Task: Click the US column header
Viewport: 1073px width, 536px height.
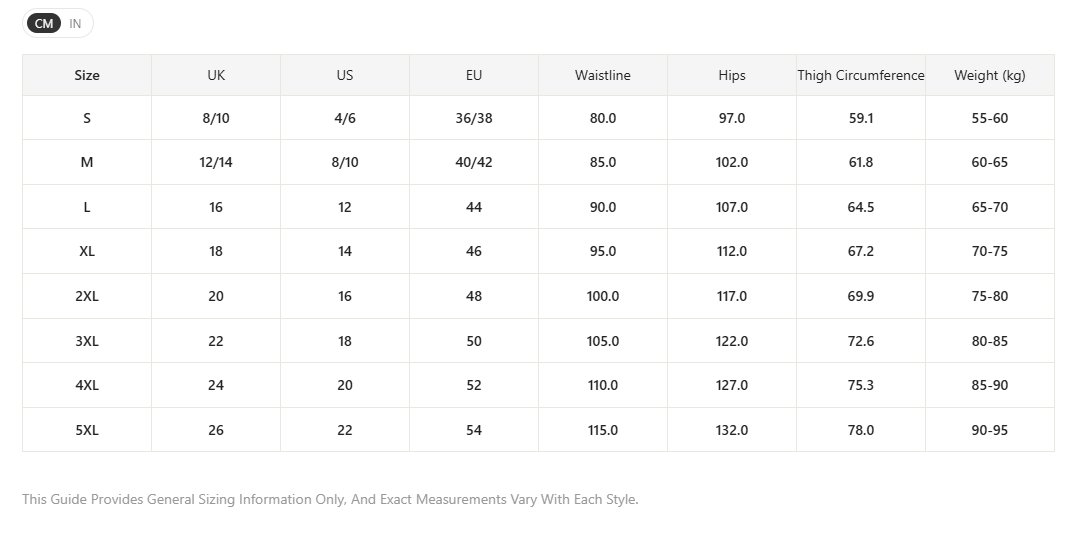Action: [345, 75]
